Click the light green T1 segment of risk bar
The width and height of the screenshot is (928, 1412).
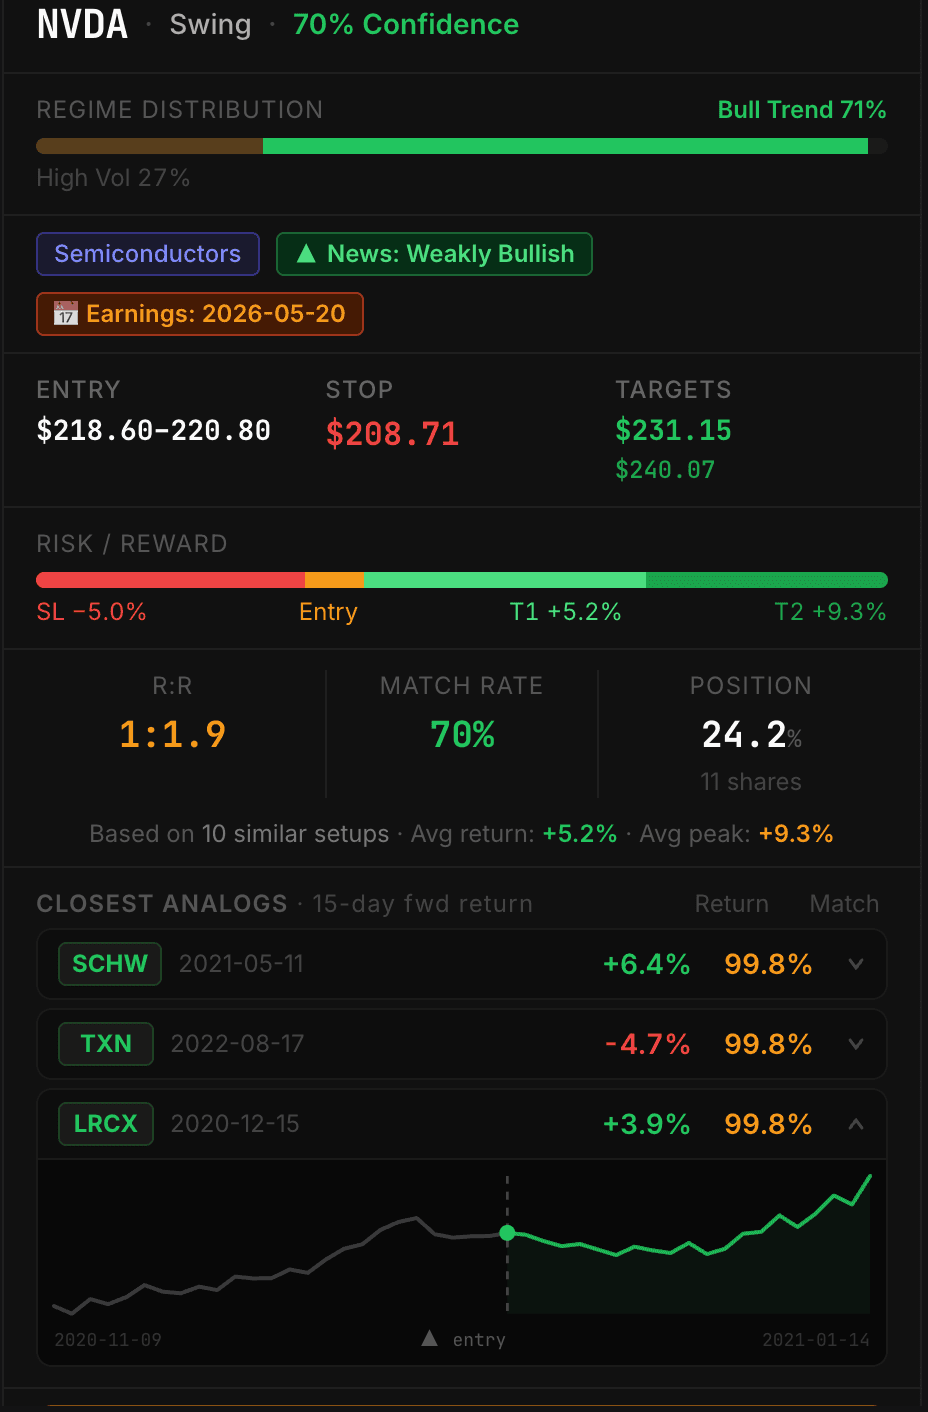click(505, 580)
